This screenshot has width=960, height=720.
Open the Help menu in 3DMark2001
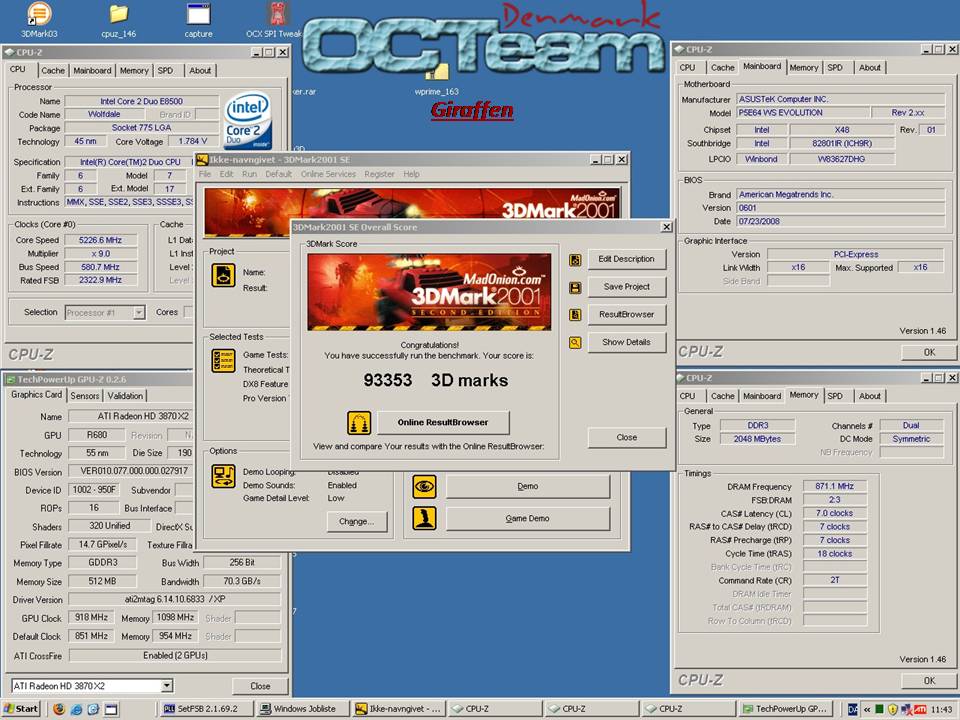pyautogui.click(x=411, y=174)
